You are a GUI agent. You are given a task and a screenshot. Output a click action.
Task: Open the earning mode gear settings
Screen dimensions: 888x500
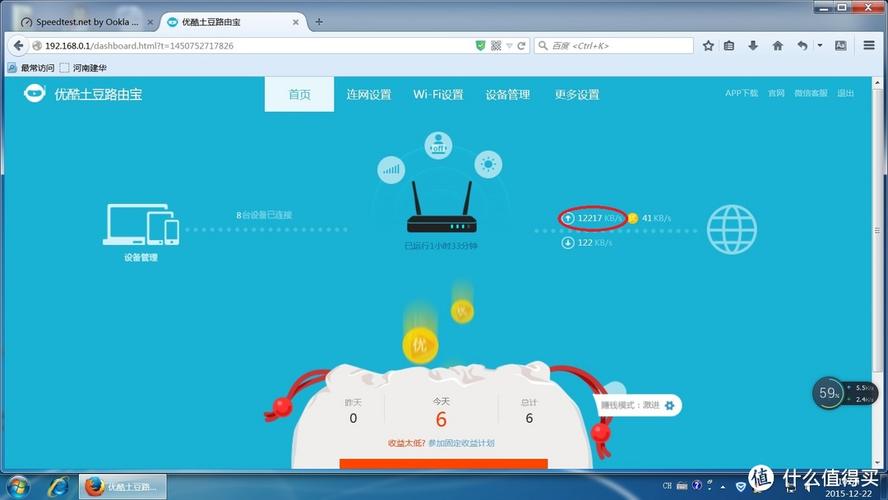click(x=670, y=405)
